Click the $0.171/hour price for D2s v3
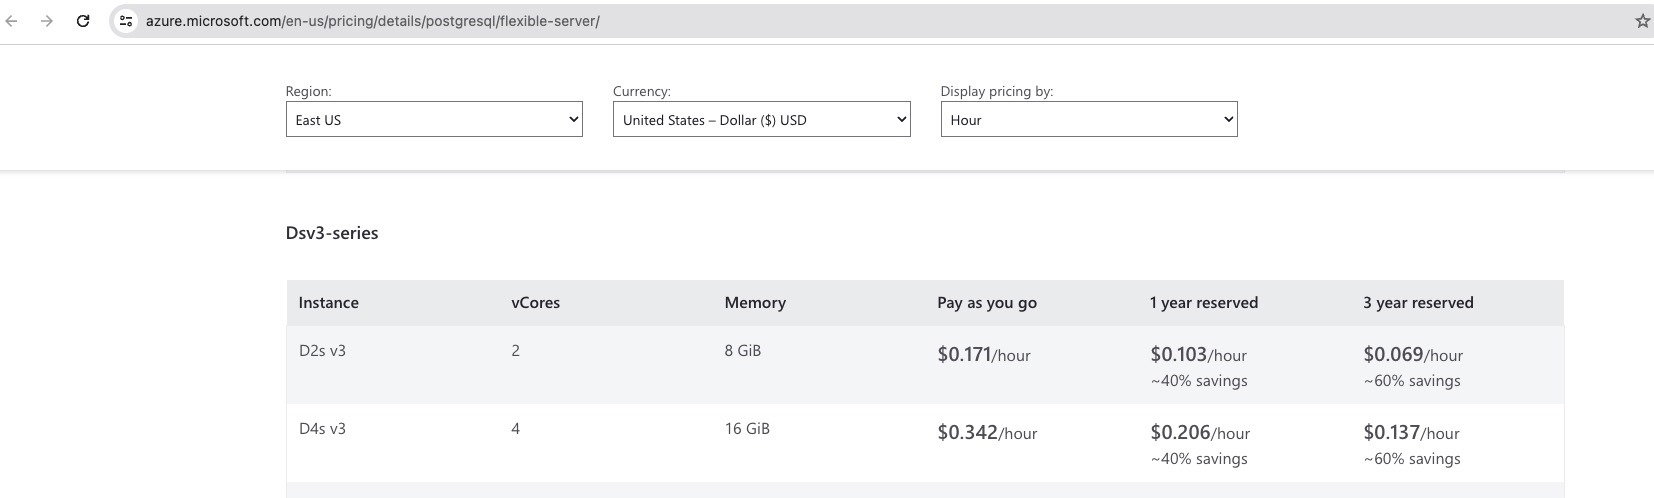Image resolution: width=1654 pixels, height=498 pixels. [x=984, y=355]
